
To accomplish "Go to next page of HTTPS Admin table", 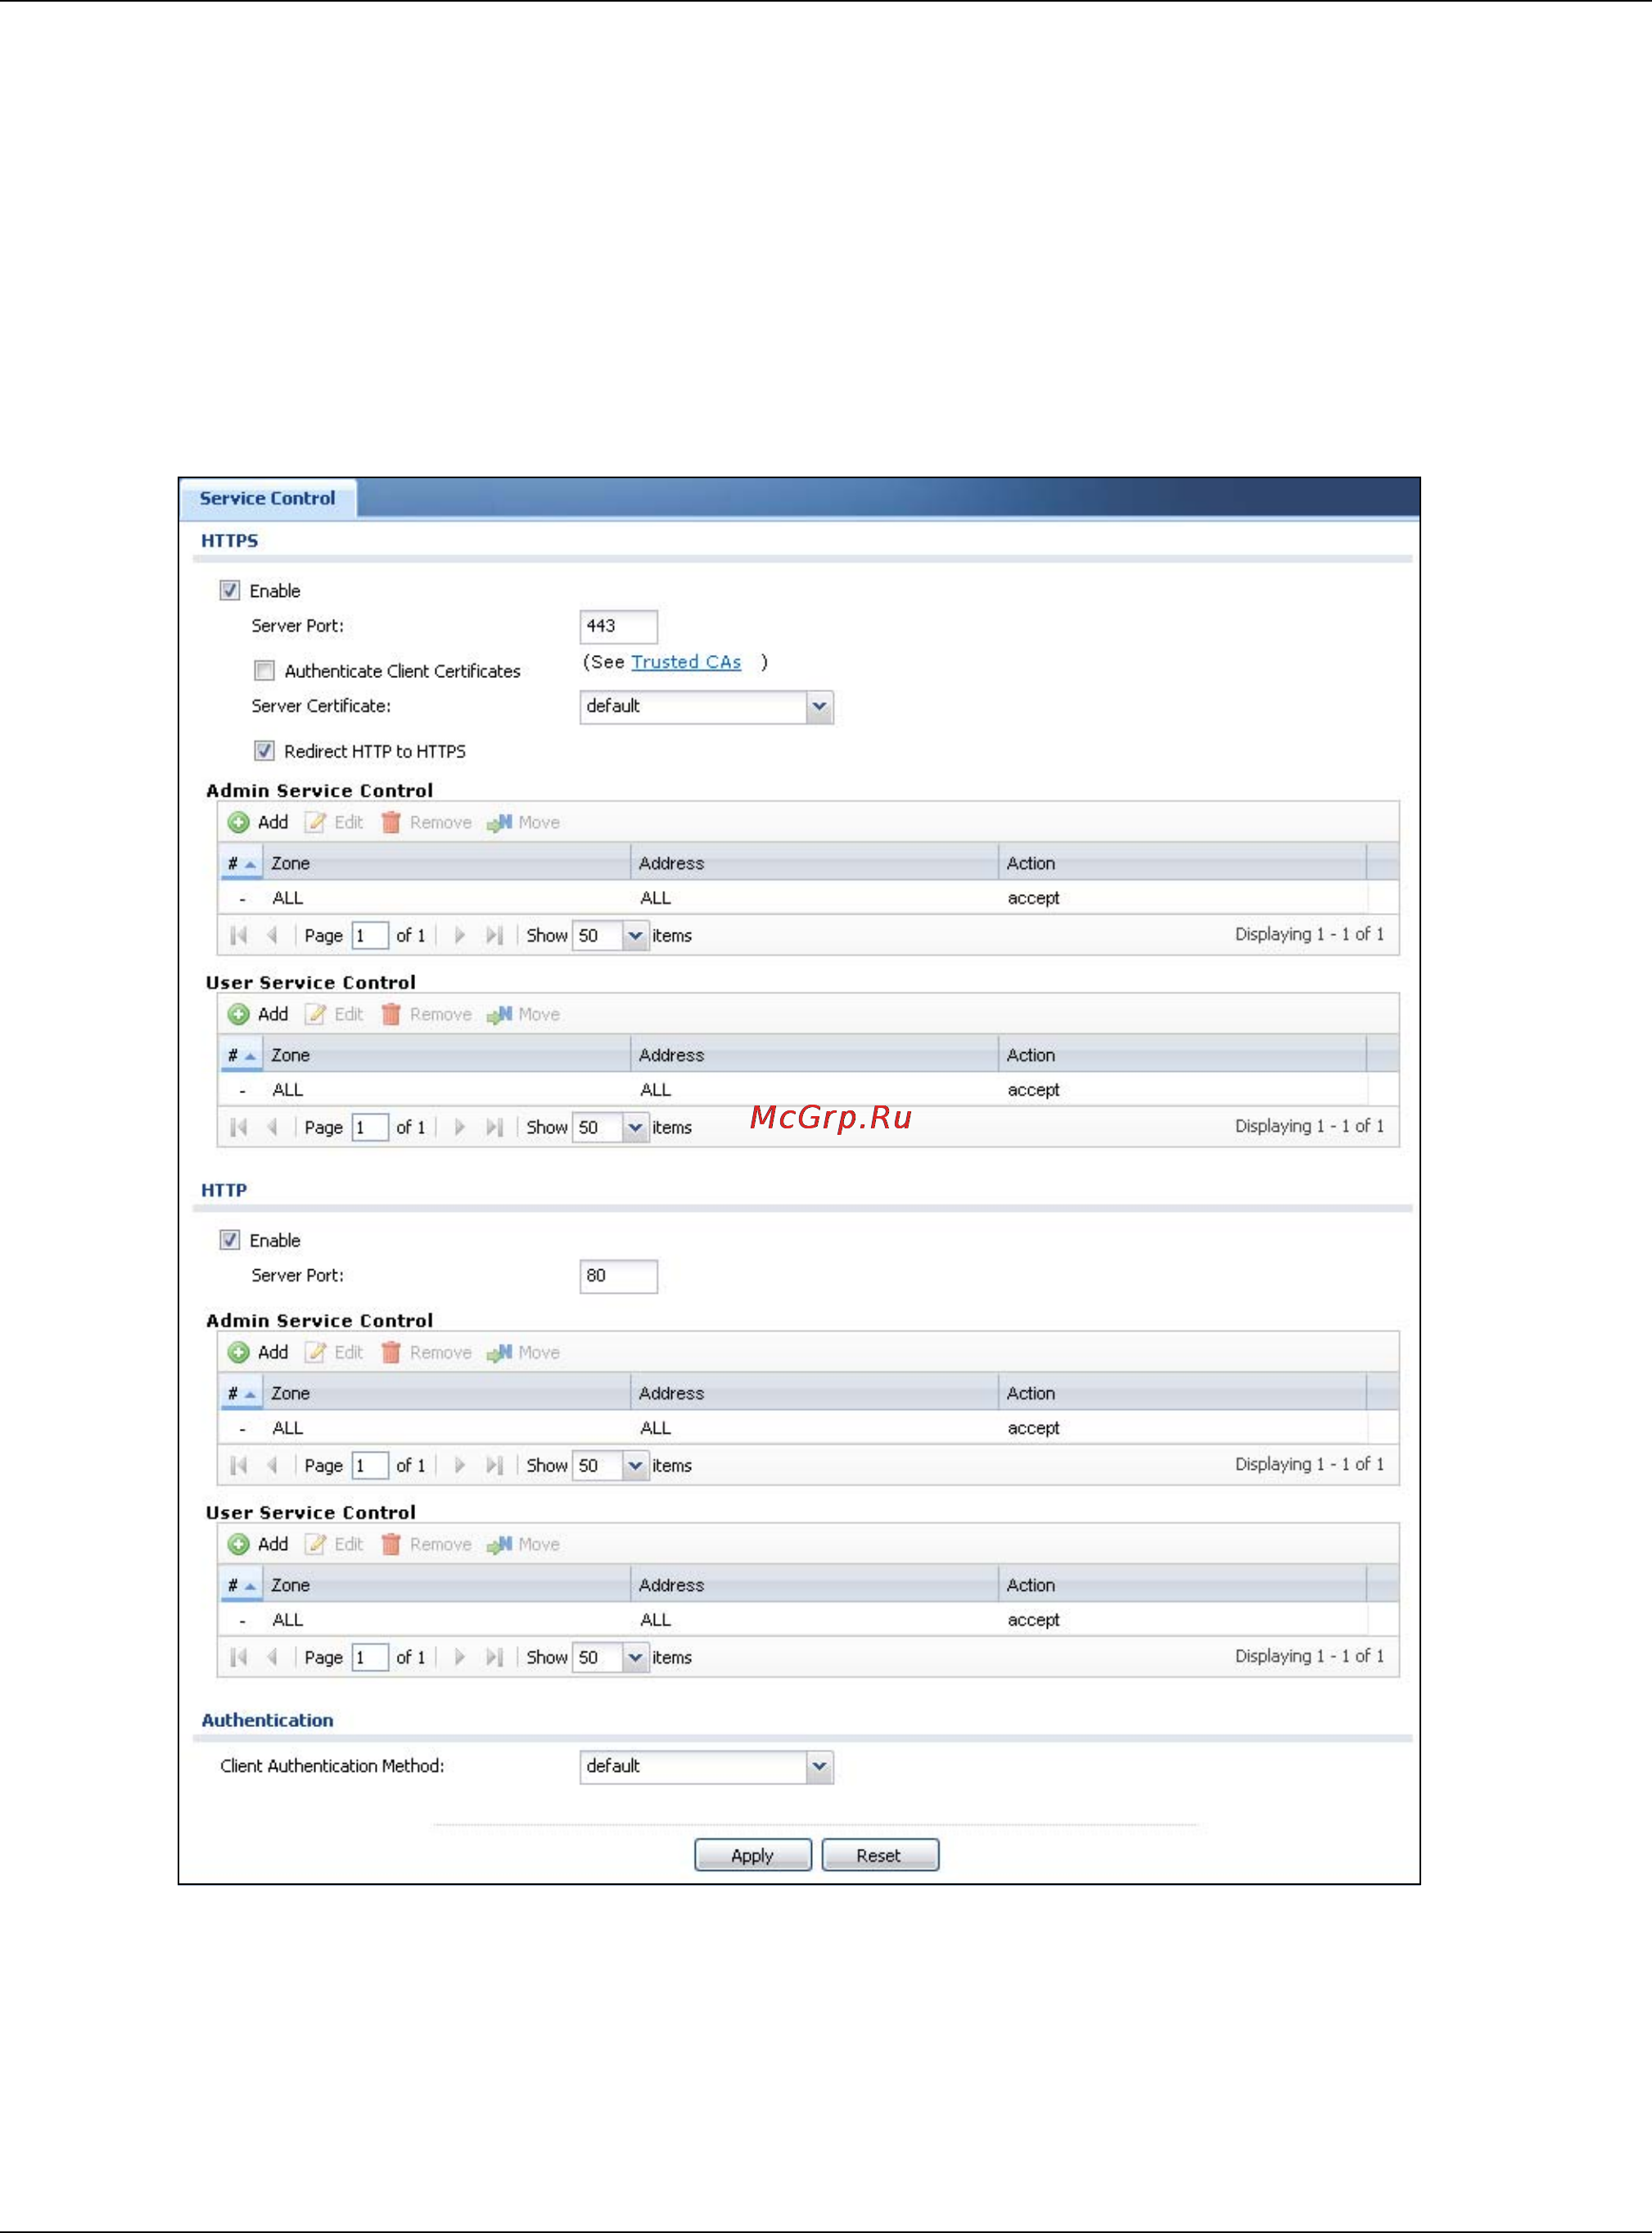I will (459, 935).
